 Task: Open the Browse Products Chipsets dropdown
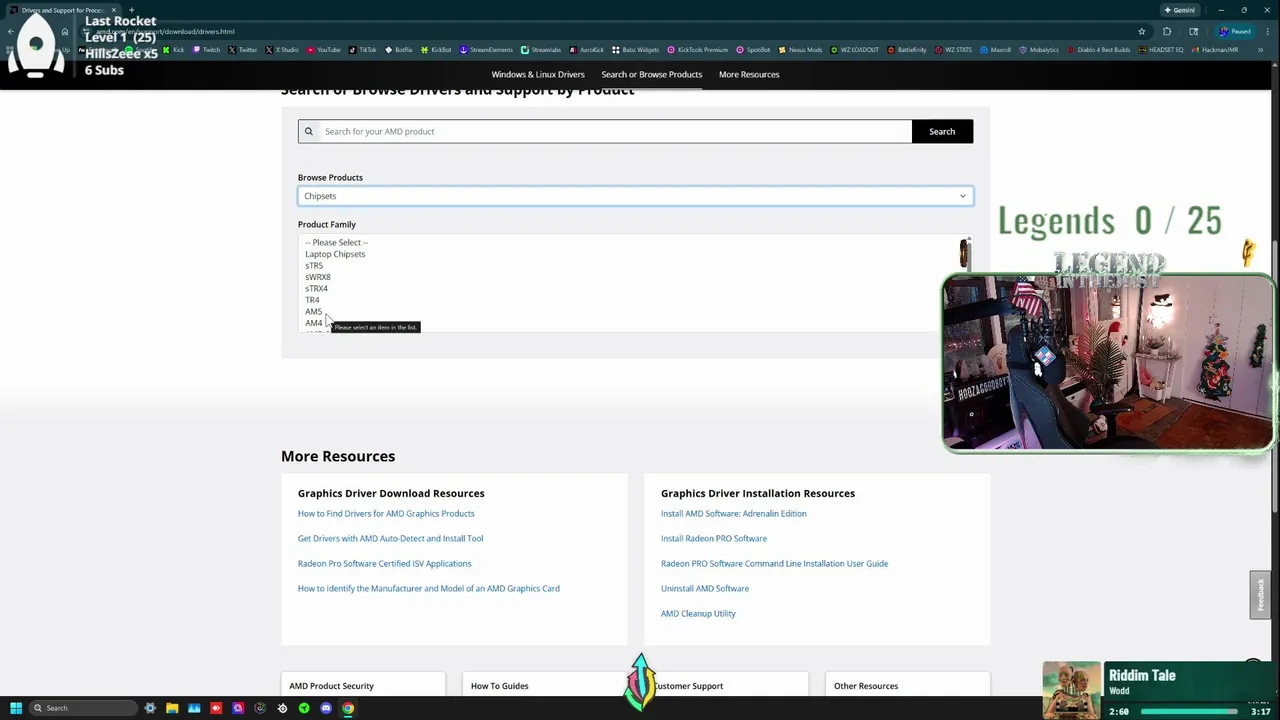click(x=635, y=196)
